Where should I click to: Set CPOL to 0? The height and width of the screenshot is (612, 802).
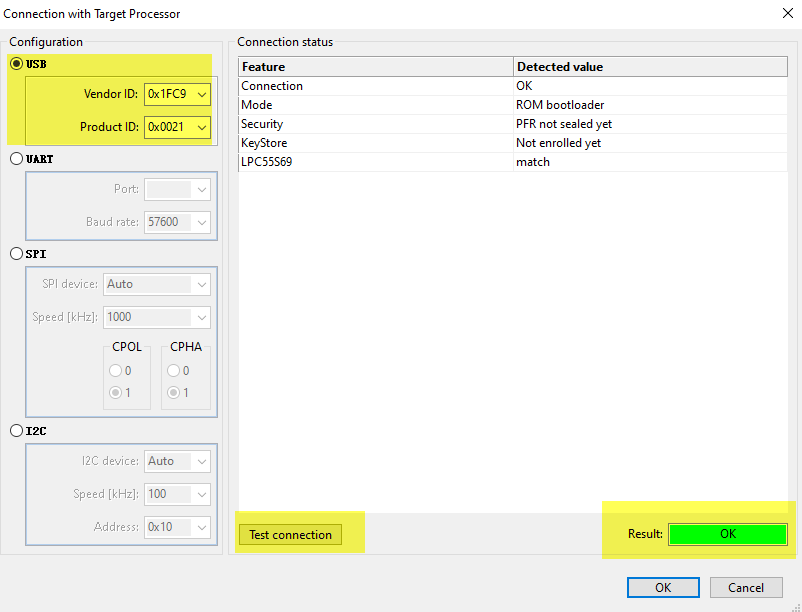pyautogui.click(x=115, y=370)
